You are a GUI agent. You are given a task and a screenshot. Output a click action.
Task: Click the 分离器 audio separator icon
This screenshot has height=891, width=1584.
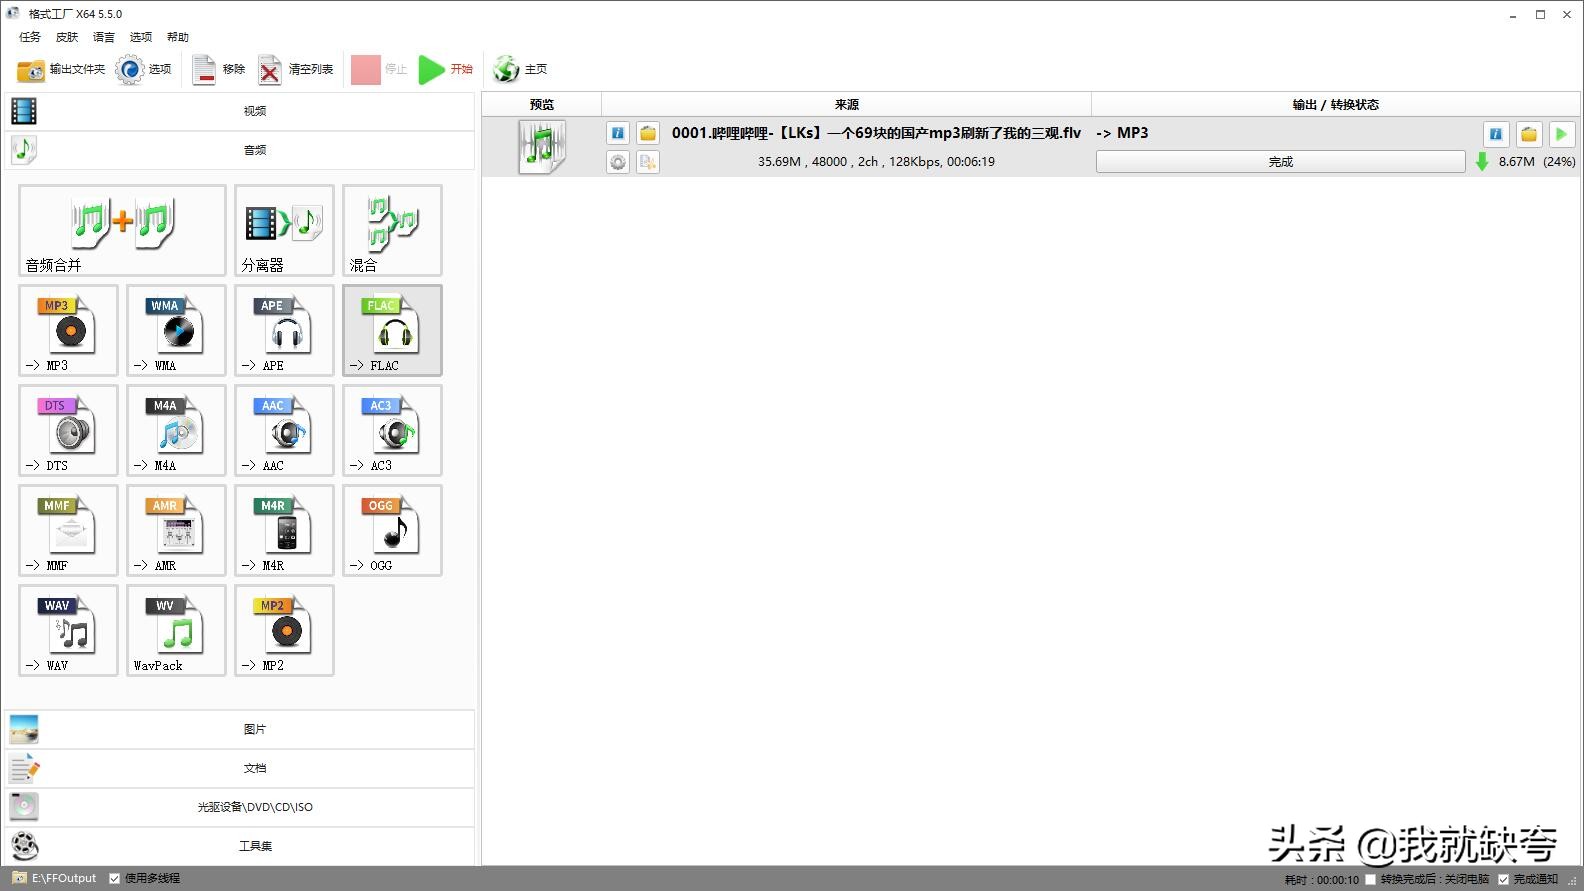(284, 230)
